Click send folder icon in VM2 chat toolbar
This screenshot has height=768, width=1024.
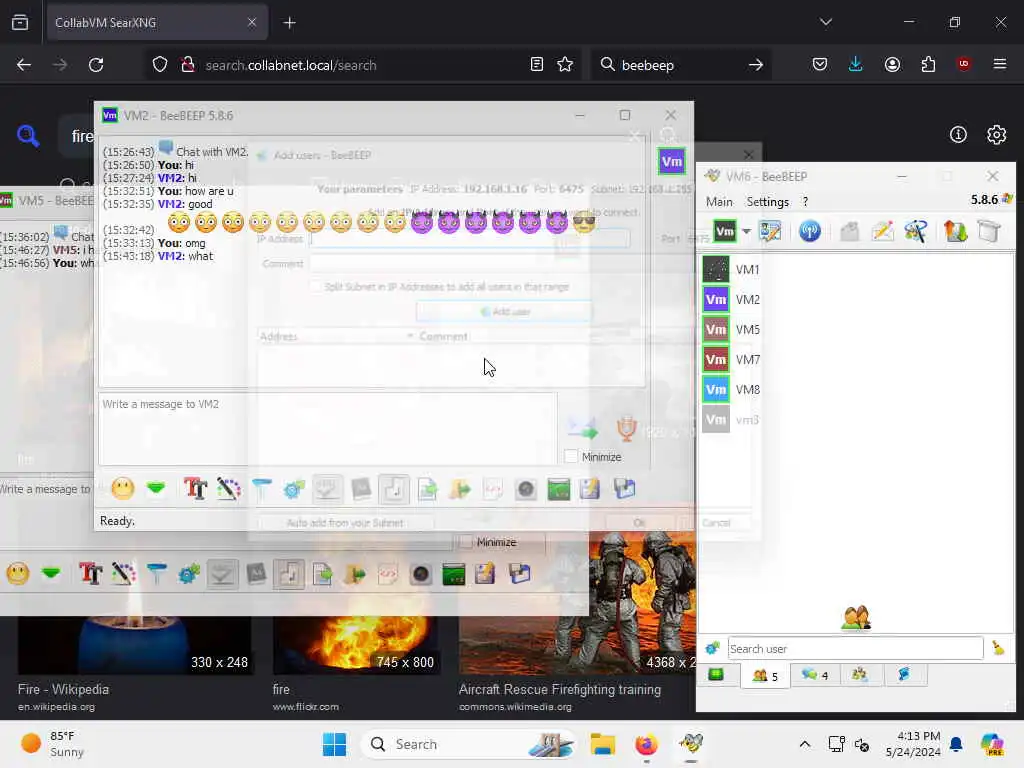point(460,488)
